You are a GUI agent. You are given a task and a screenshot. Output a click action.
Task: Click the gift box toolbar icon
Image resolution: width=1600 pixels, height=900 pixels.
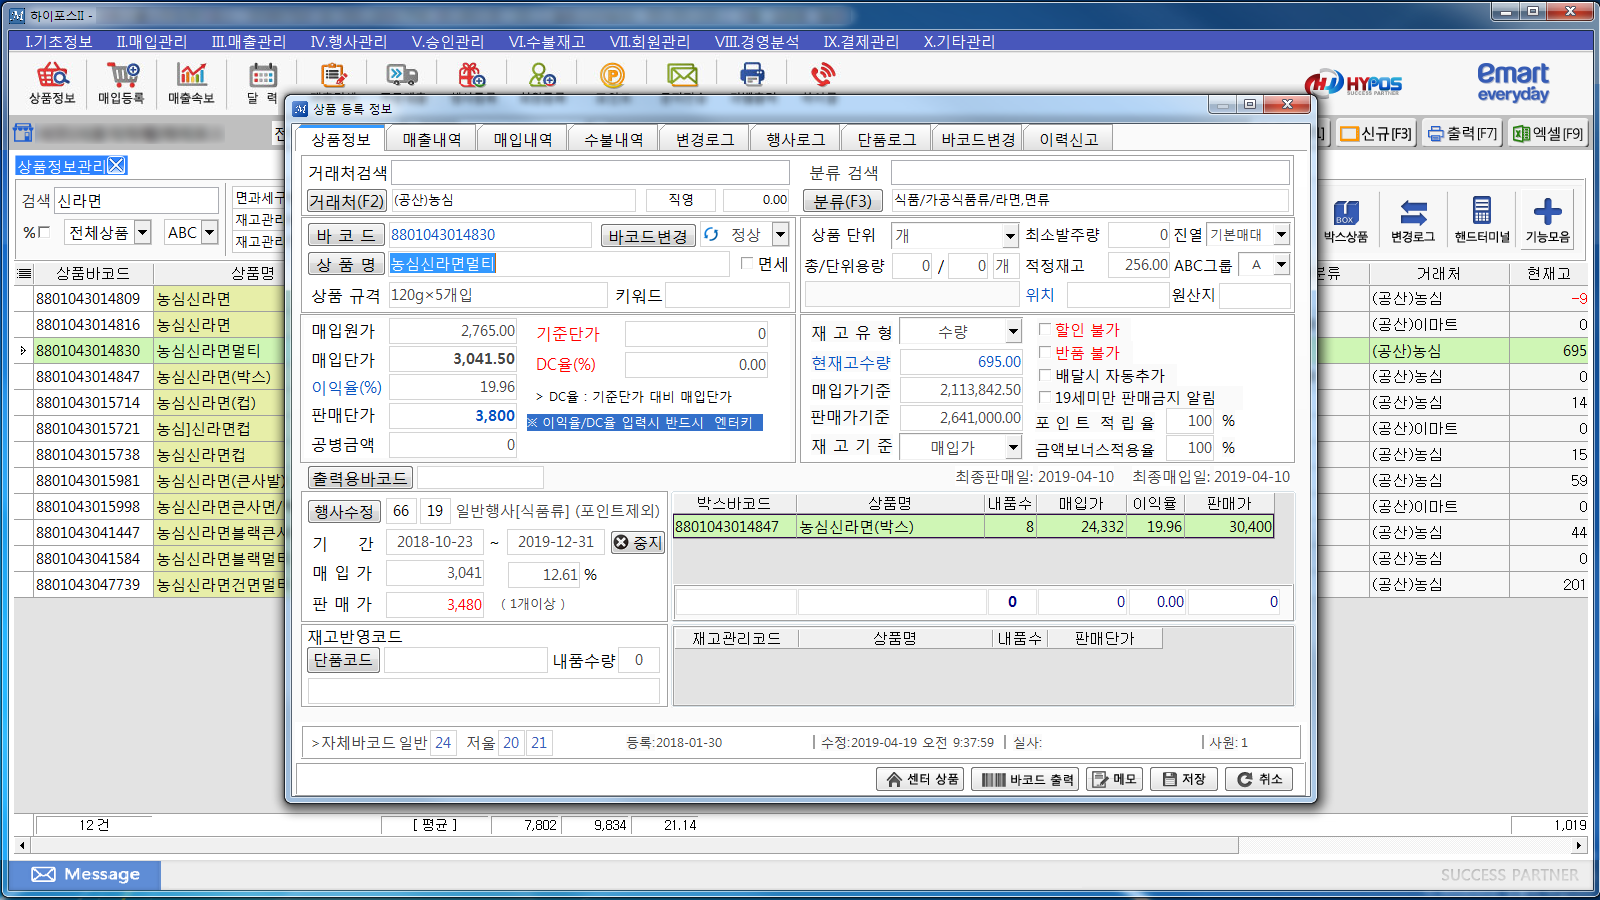tap(472, 75)
